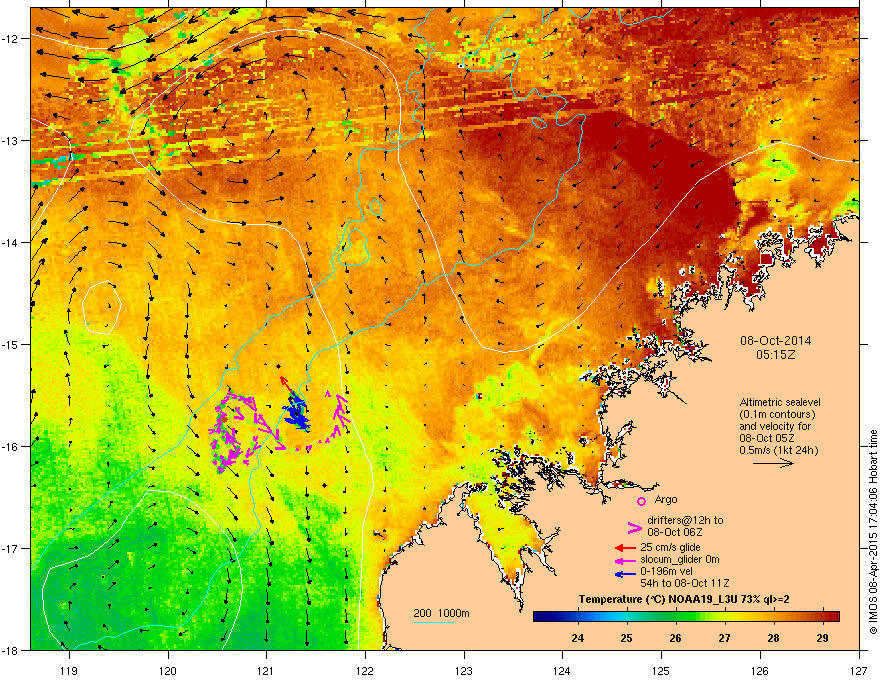Click the green 26 region of the colorbar
This screenshot has height=680, width=880.
676,617
